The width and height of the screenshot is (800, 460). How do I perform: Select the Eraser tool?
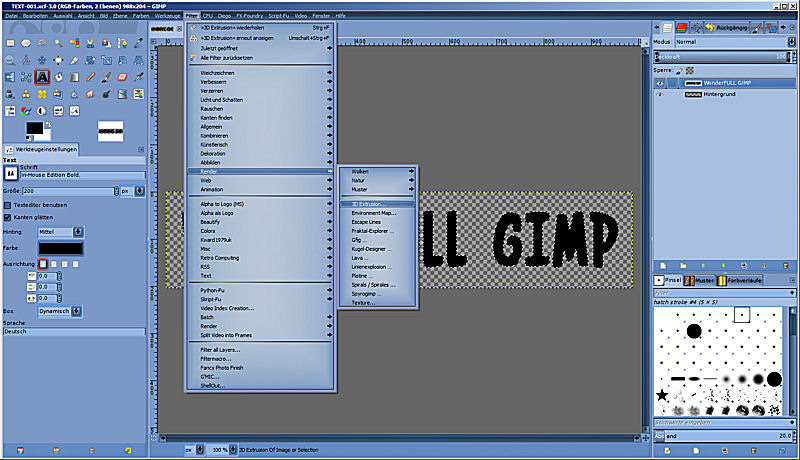click(122, 77)
